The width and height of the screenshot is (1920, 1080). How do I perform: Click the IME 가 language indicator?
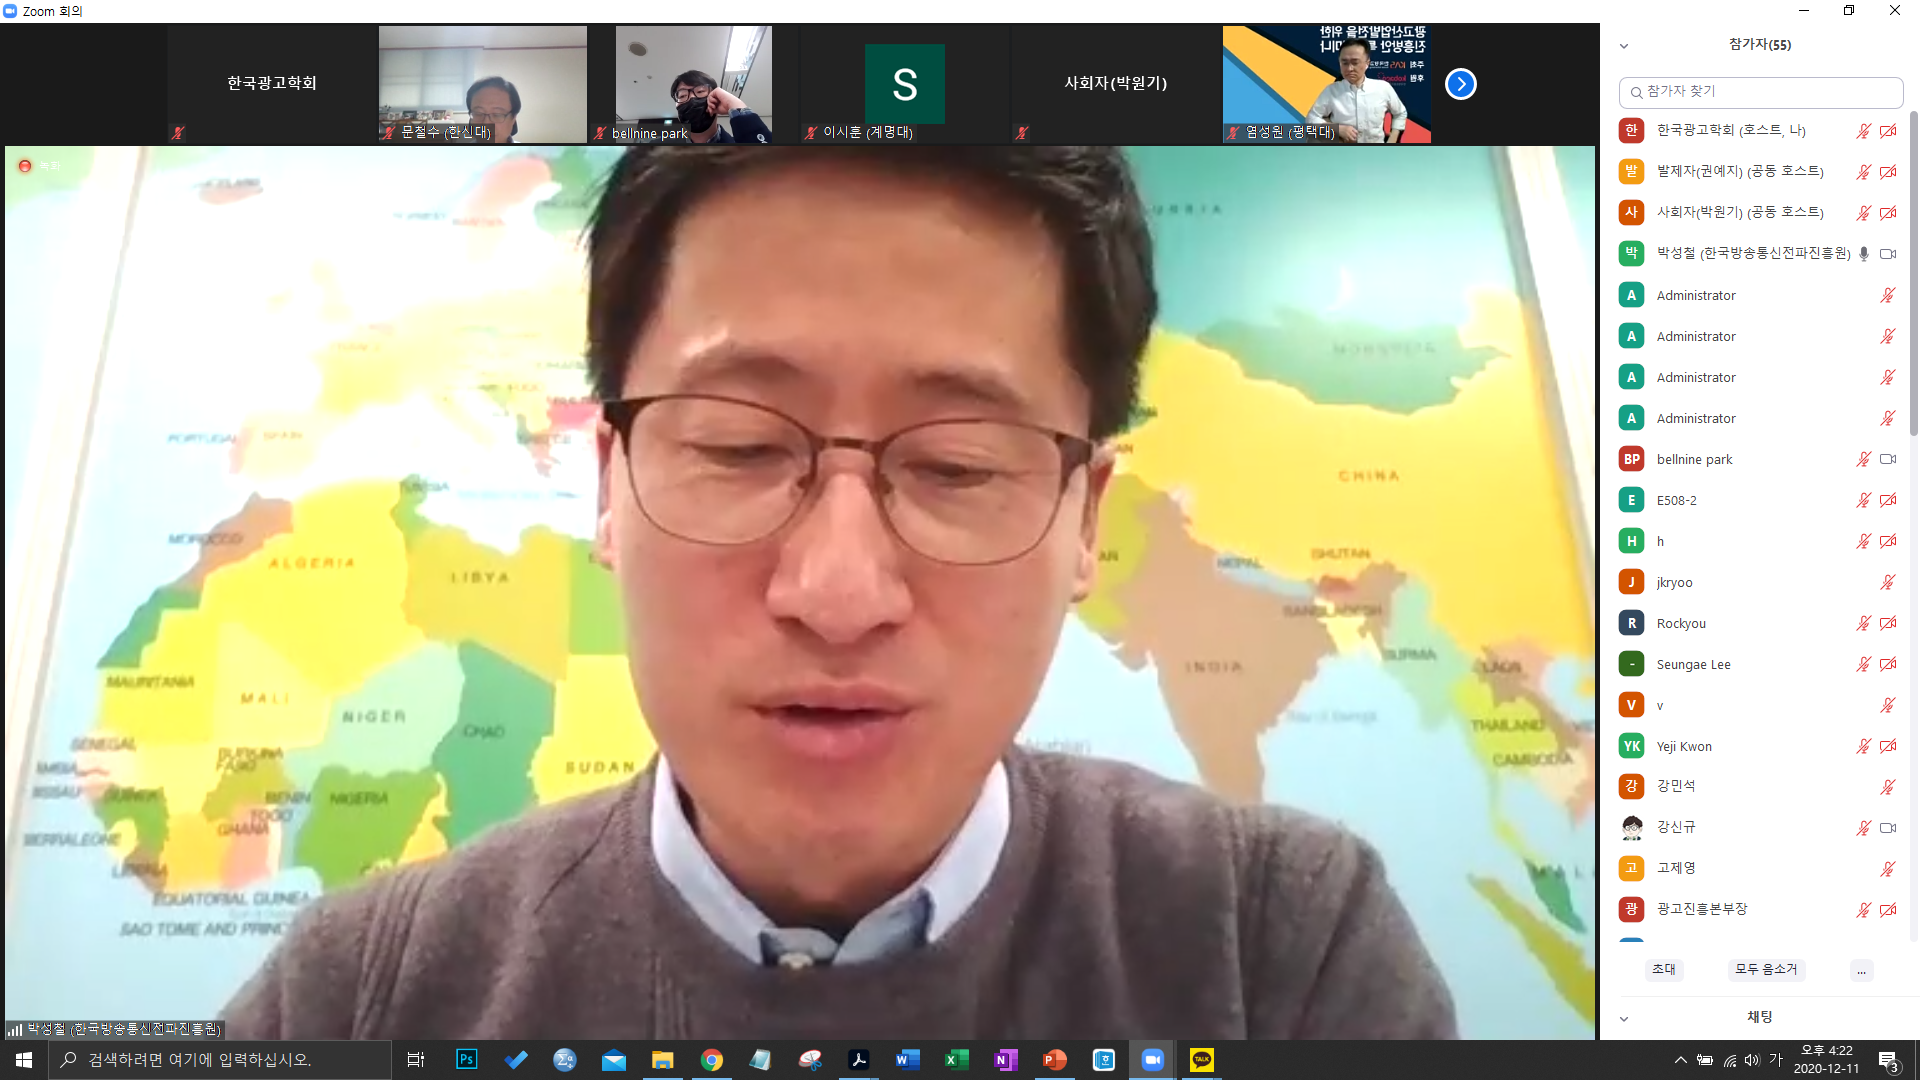1776,1060
